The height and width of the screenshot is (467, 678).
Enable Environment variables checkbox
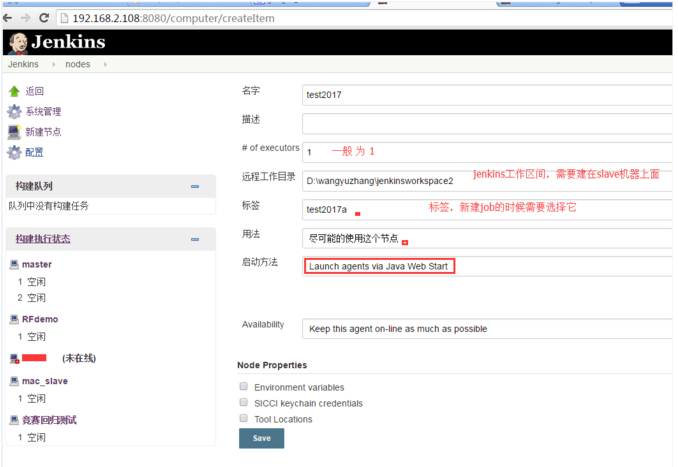[x=243, y=386]
